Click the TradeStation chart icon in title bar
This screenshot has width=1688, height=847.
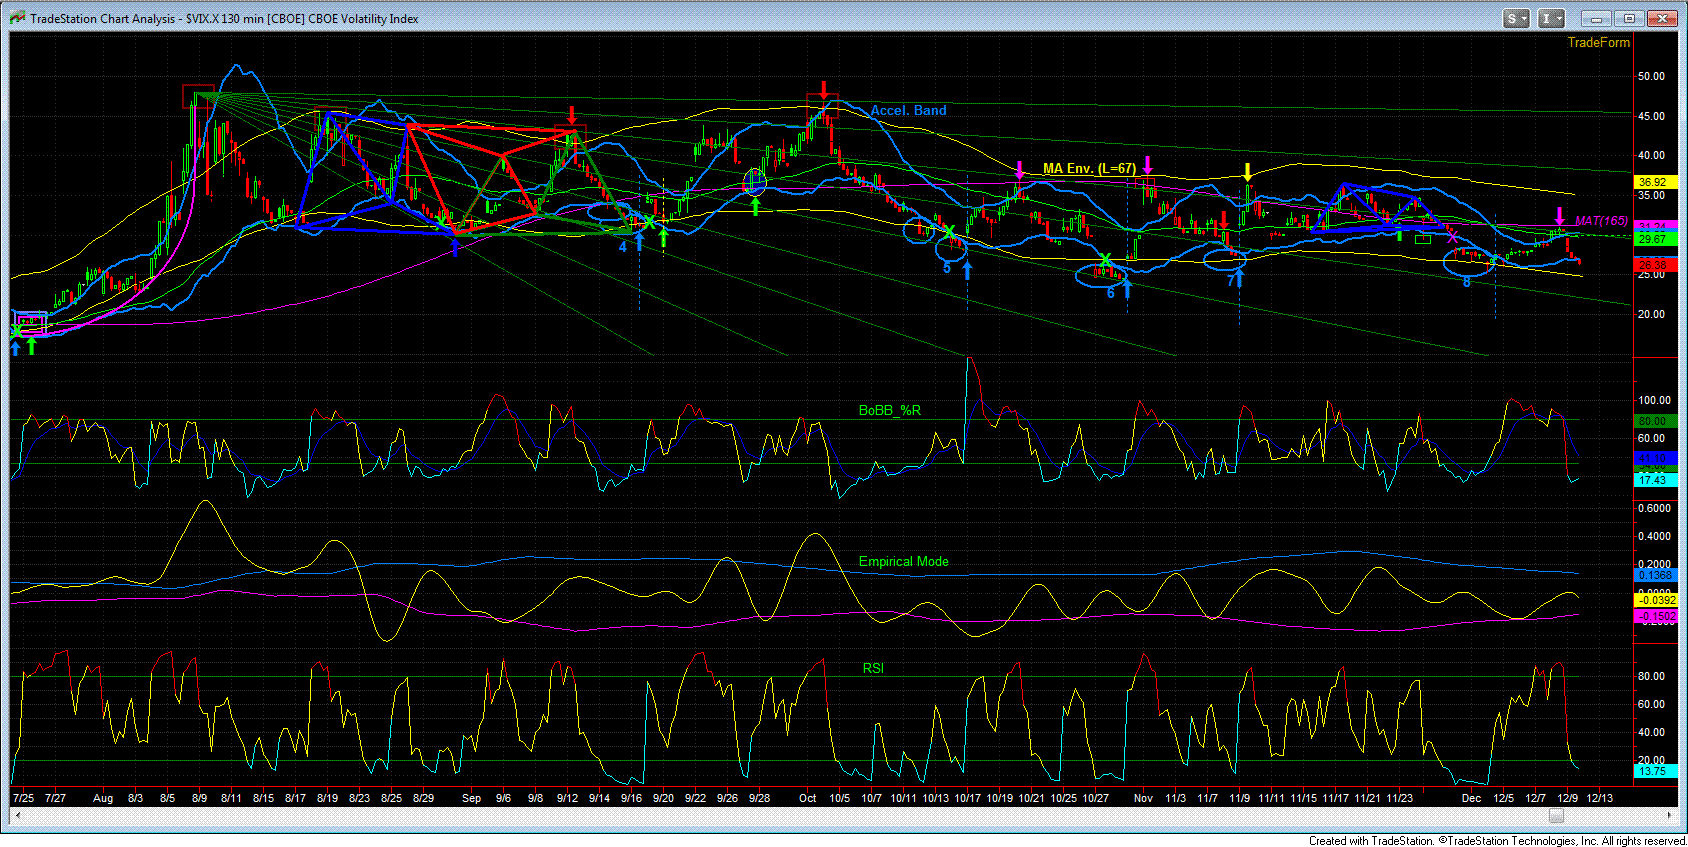pyautogui.click(x=16, y=18)
